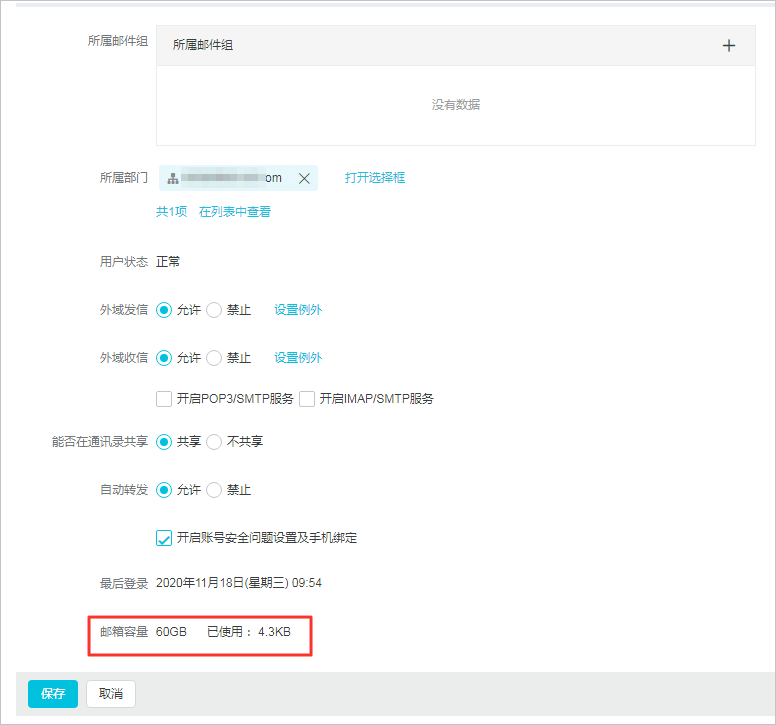Click the 保存 button

click(x=53, y=694)
